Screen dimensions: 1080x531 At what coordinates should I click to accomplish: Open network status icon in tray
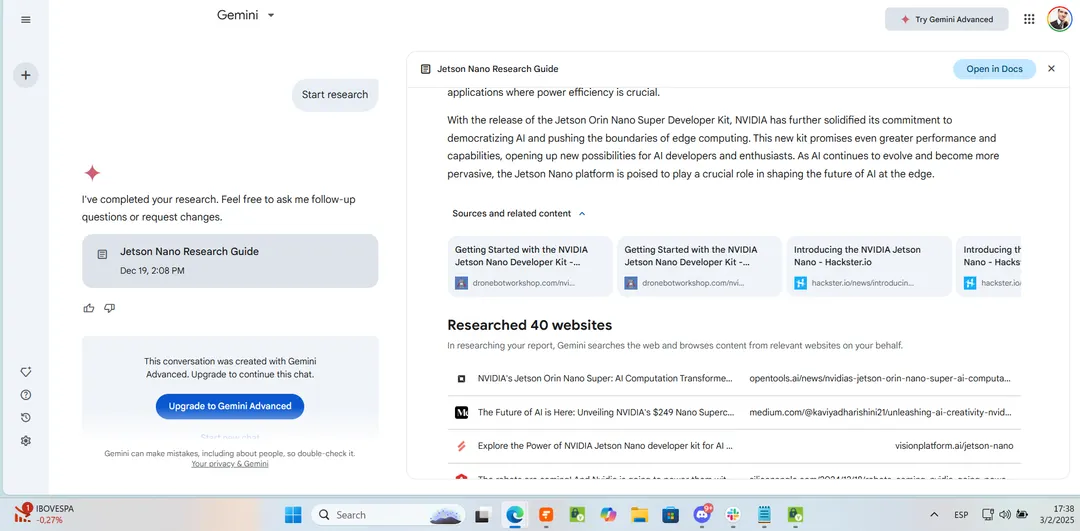pos(987,514)
